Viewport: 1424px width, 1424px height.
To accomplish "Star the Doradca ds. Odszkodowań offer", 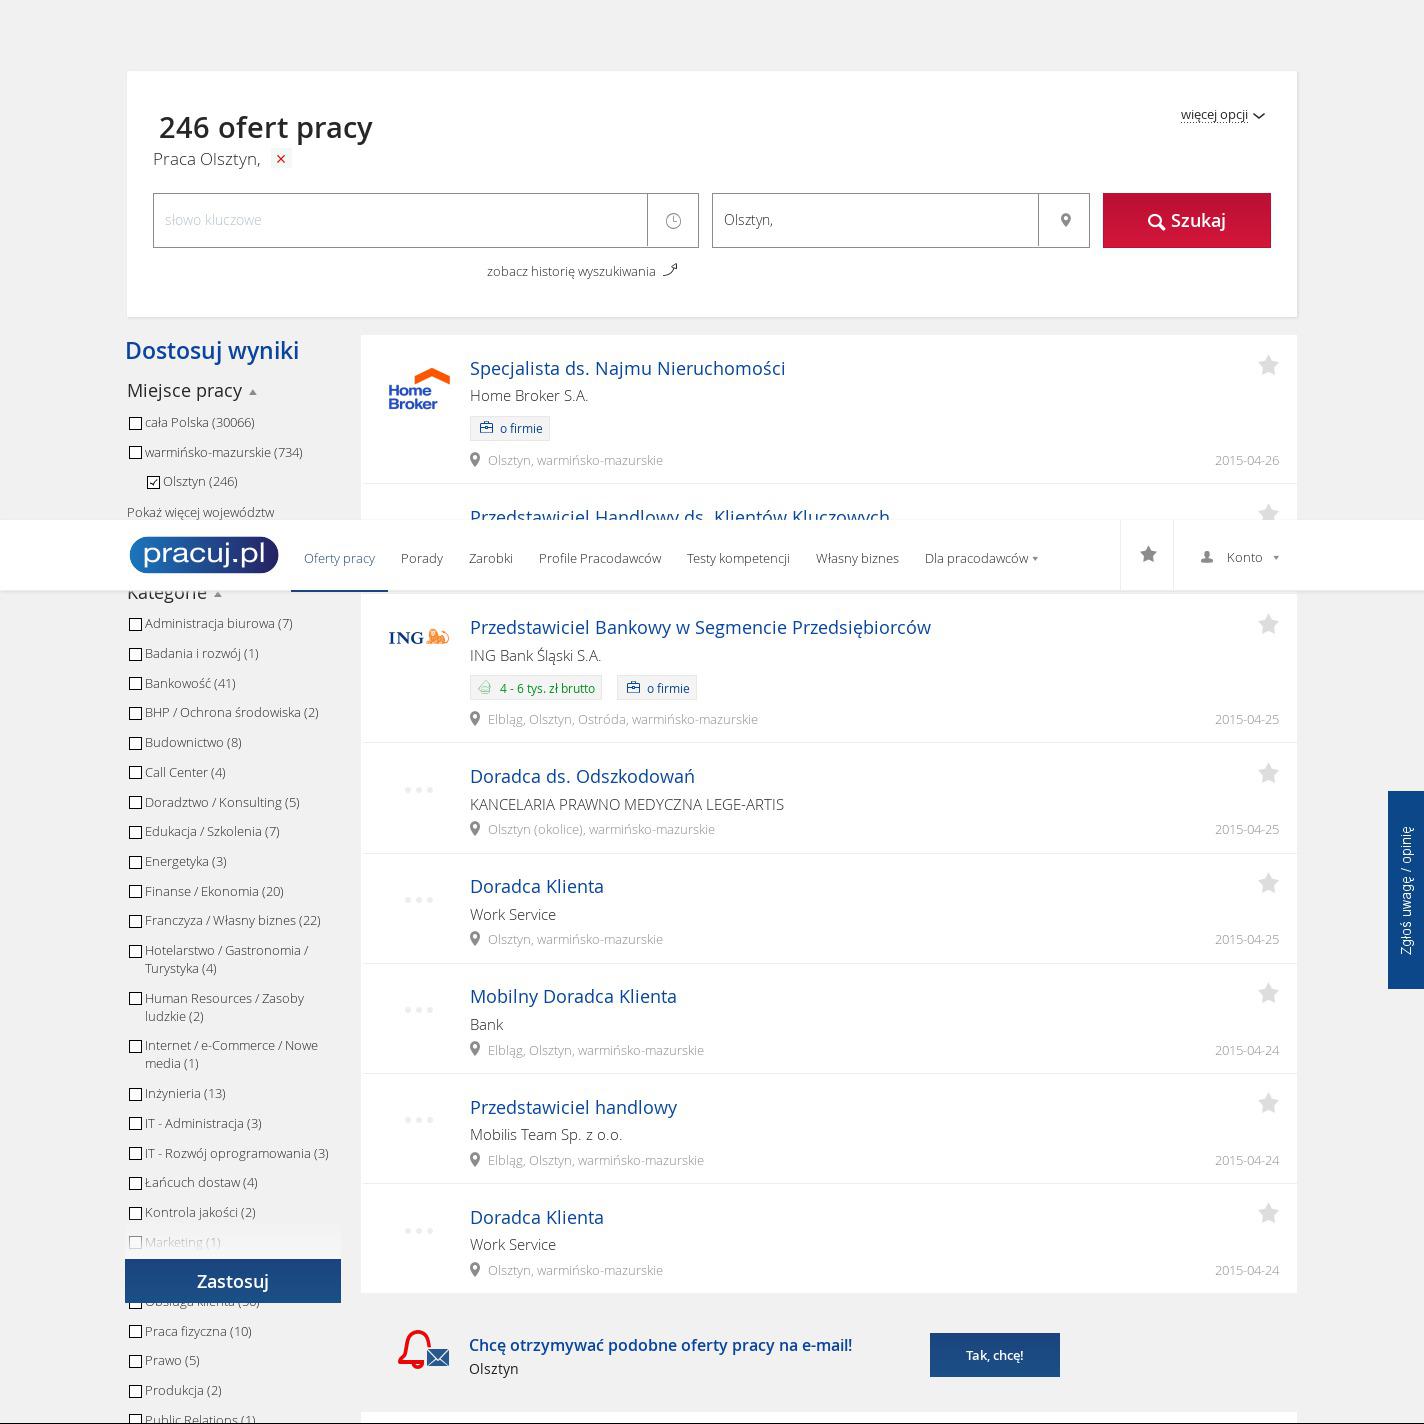I will click(x=1268, y=774).
